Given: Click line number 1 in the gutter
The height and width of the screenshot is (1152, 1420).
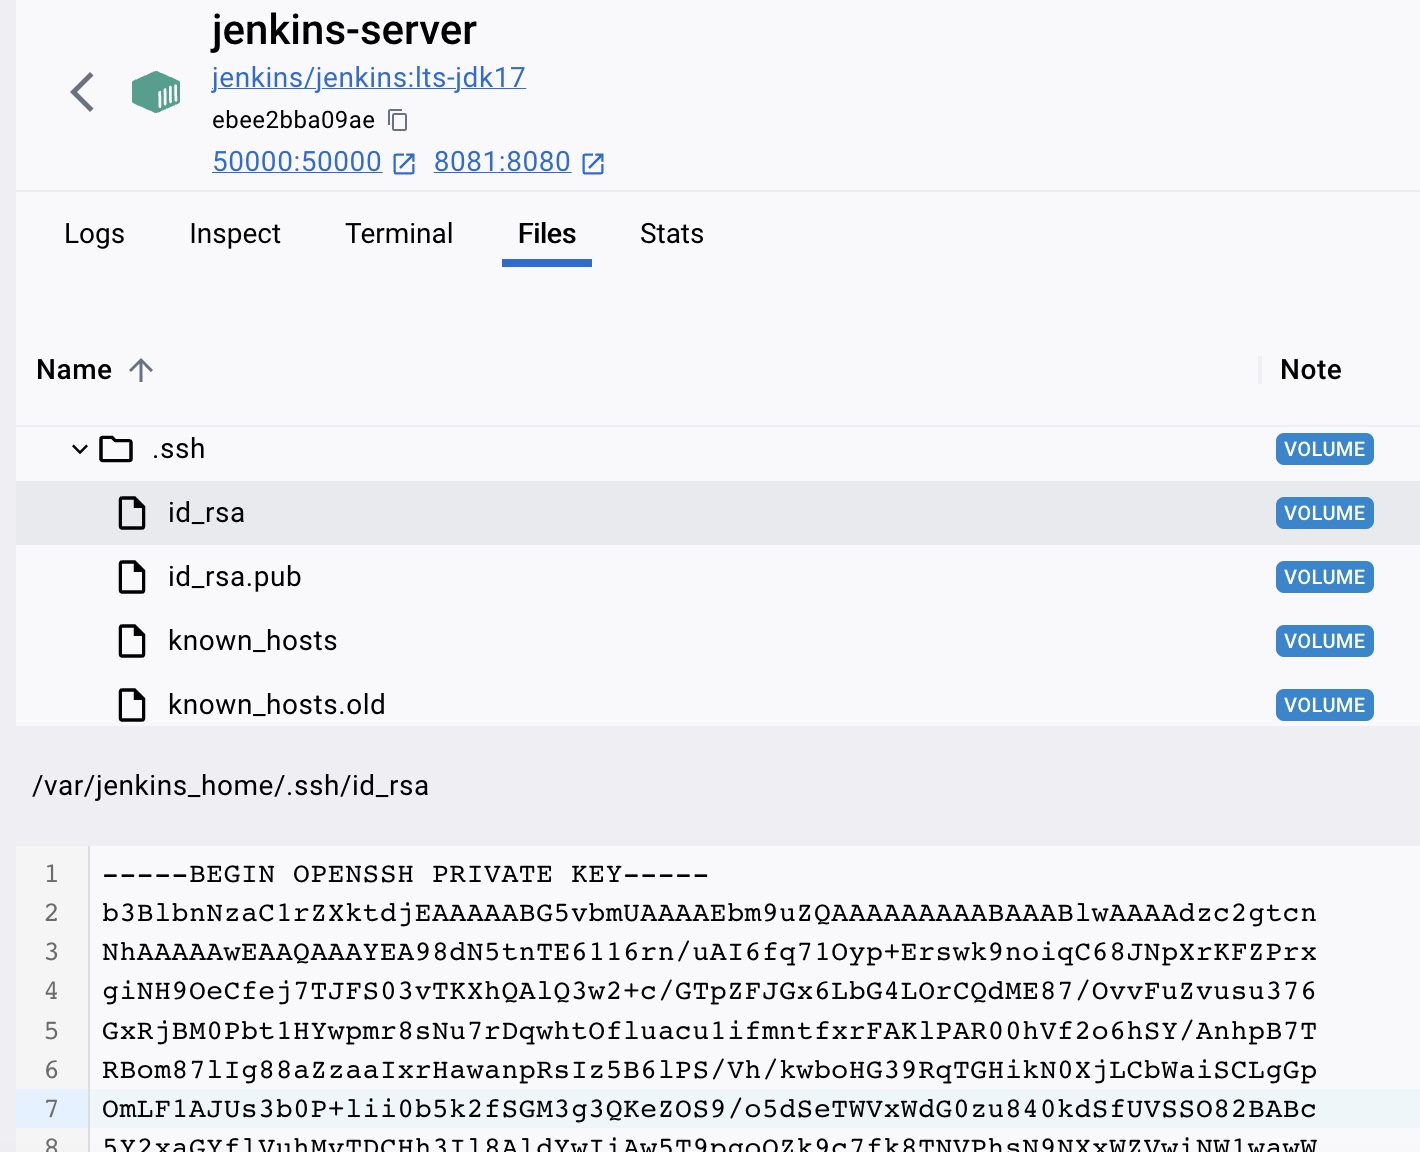Looking at the screenshot, I should (51, 874).
